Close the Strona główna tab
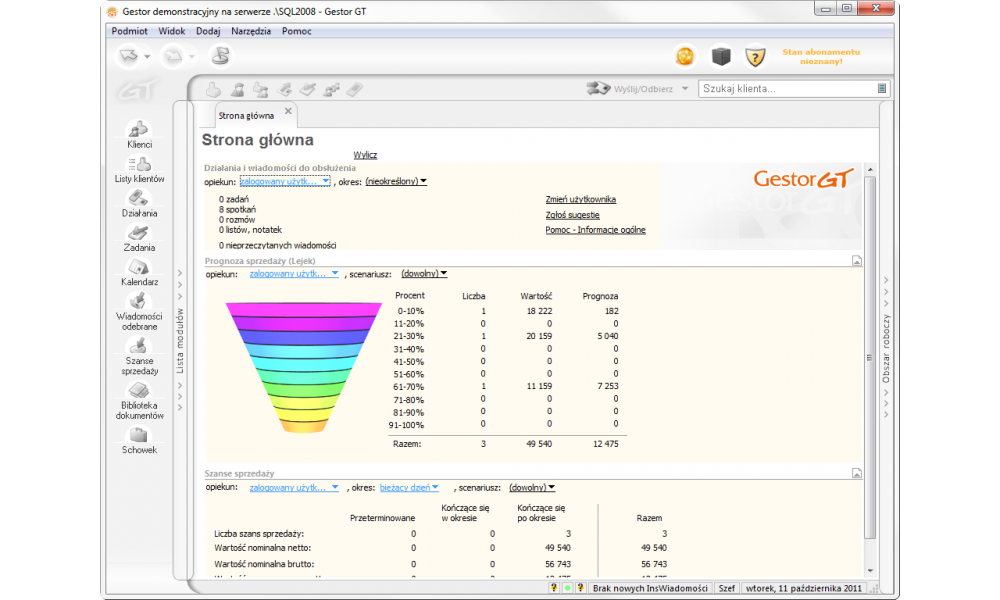The width and height of the screenshot is (1000, 600). click(288, 111)
